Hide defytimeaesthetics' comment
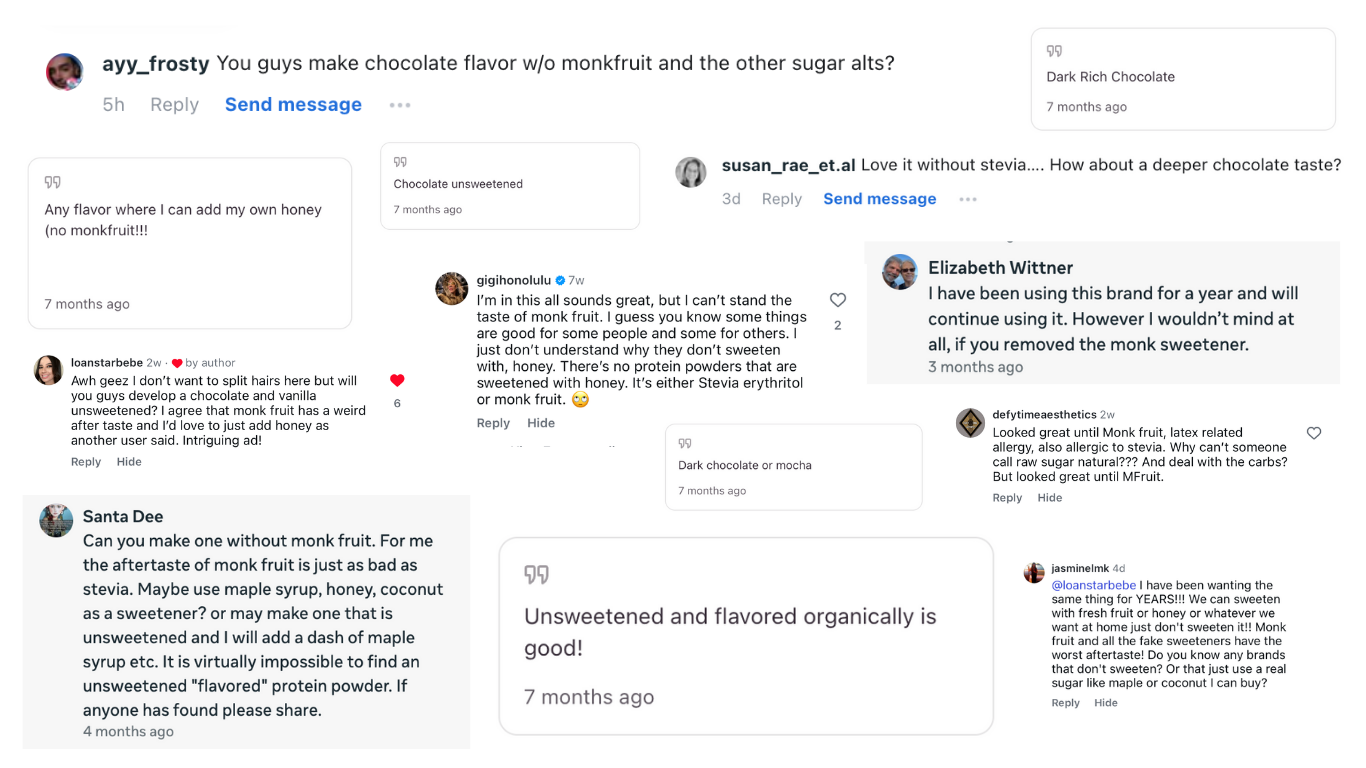The height and width of the screenshot is (768, 1366). 1049,498
